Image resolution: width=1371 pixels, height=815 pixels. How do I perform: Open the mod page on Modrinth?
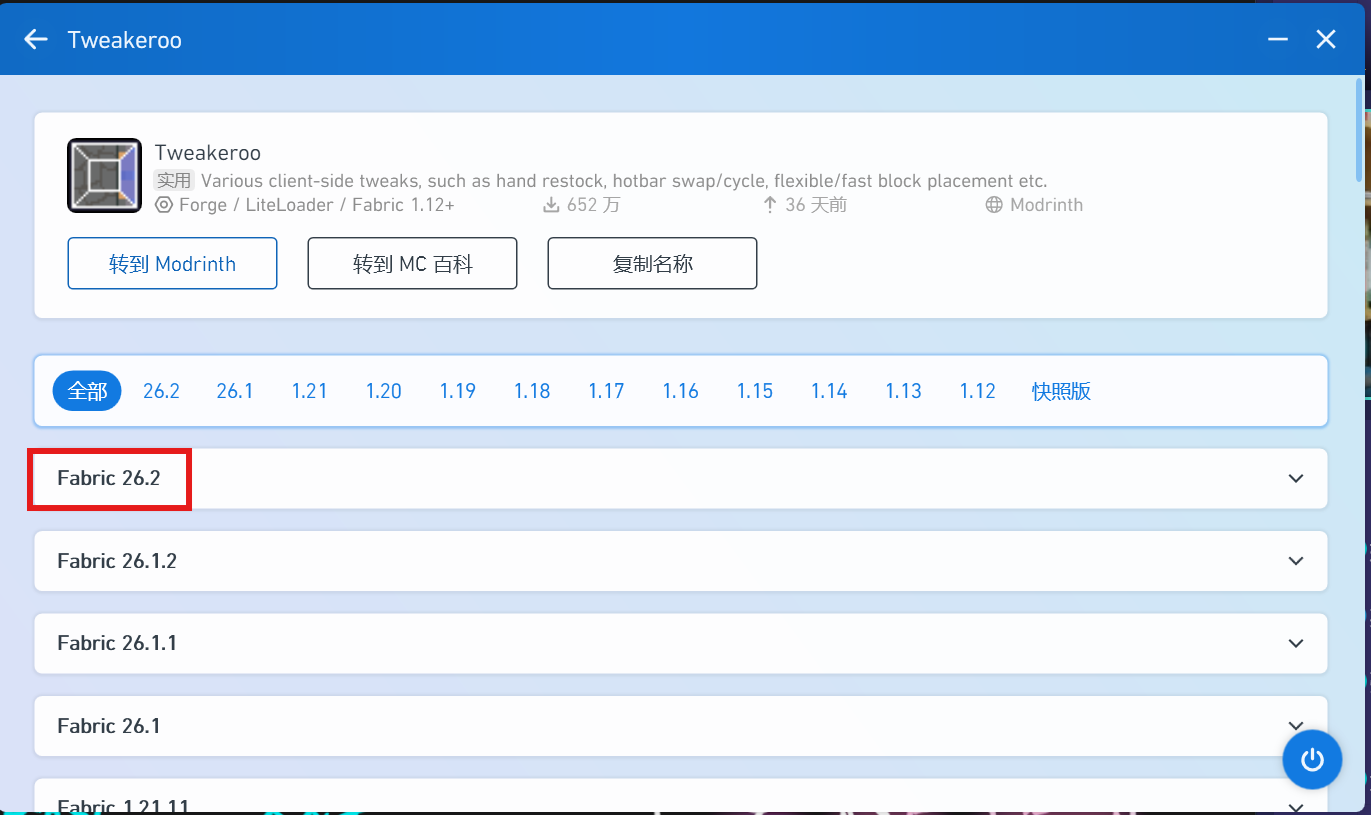pyautogui.click(x=172, y=264)
